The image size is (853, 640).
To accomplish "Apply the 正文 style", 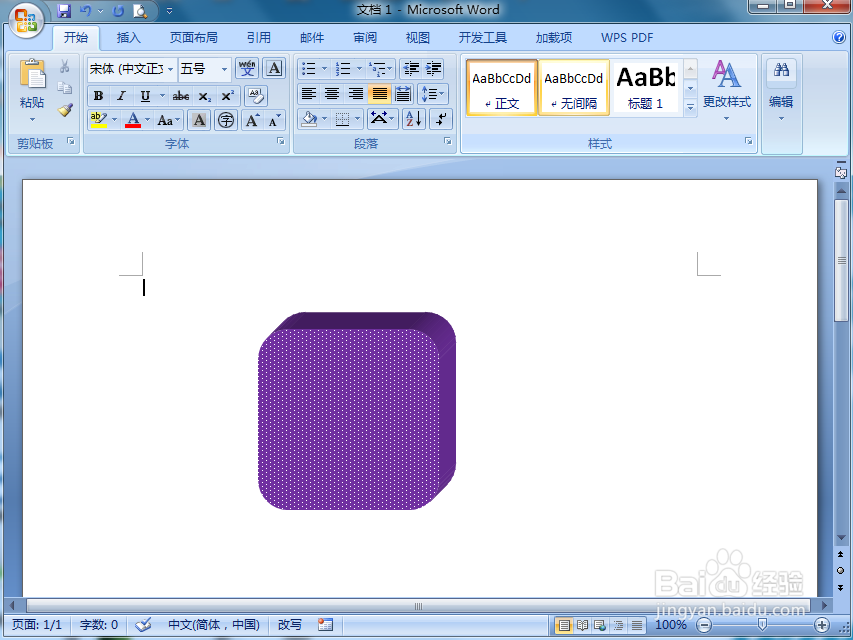I will click(x=502, y=88).
